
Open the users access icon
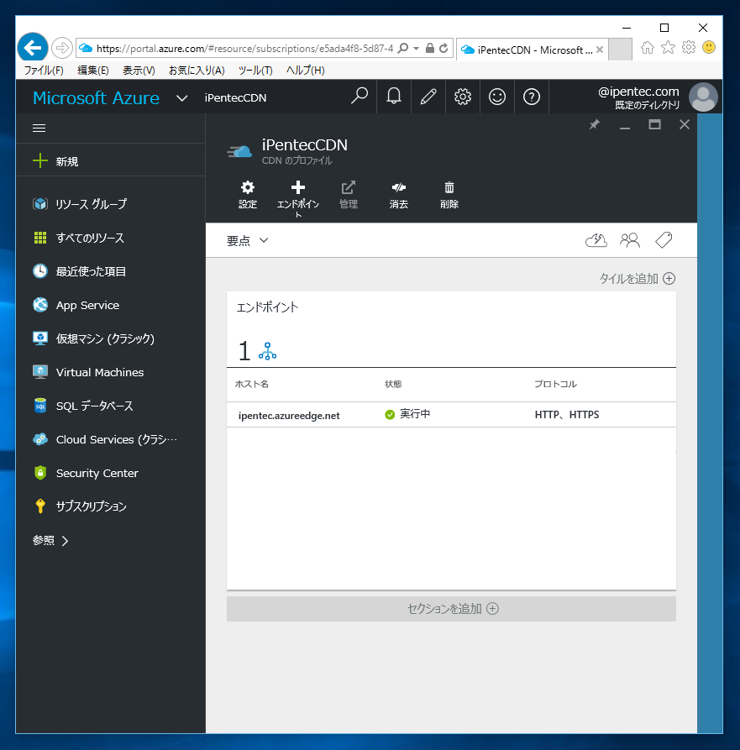(630, 240)
